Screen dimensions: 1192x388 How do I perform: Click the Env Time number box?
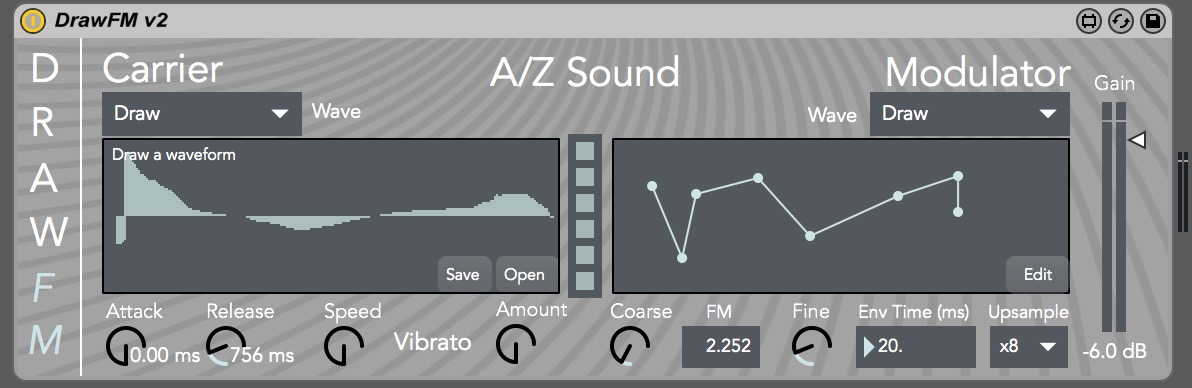tap(916, 347)
